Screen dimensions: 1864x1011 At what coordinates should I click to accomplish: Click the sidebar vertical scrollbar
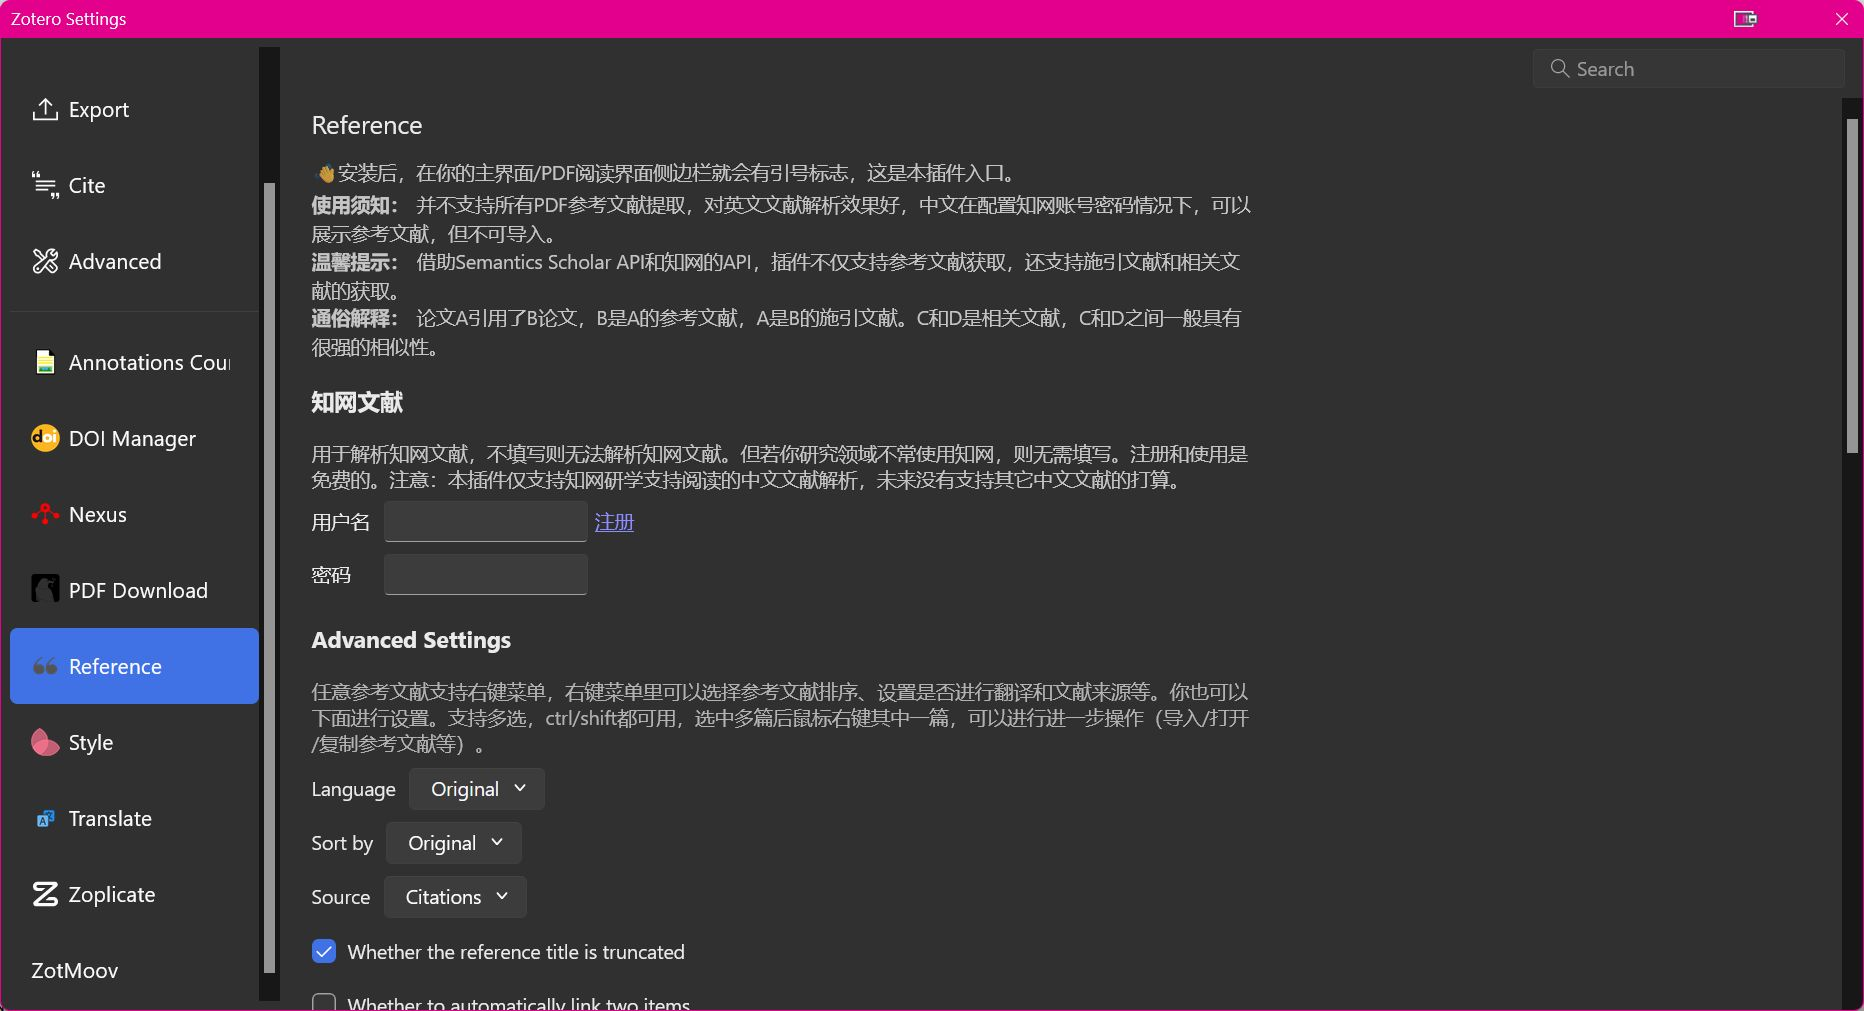268,577
